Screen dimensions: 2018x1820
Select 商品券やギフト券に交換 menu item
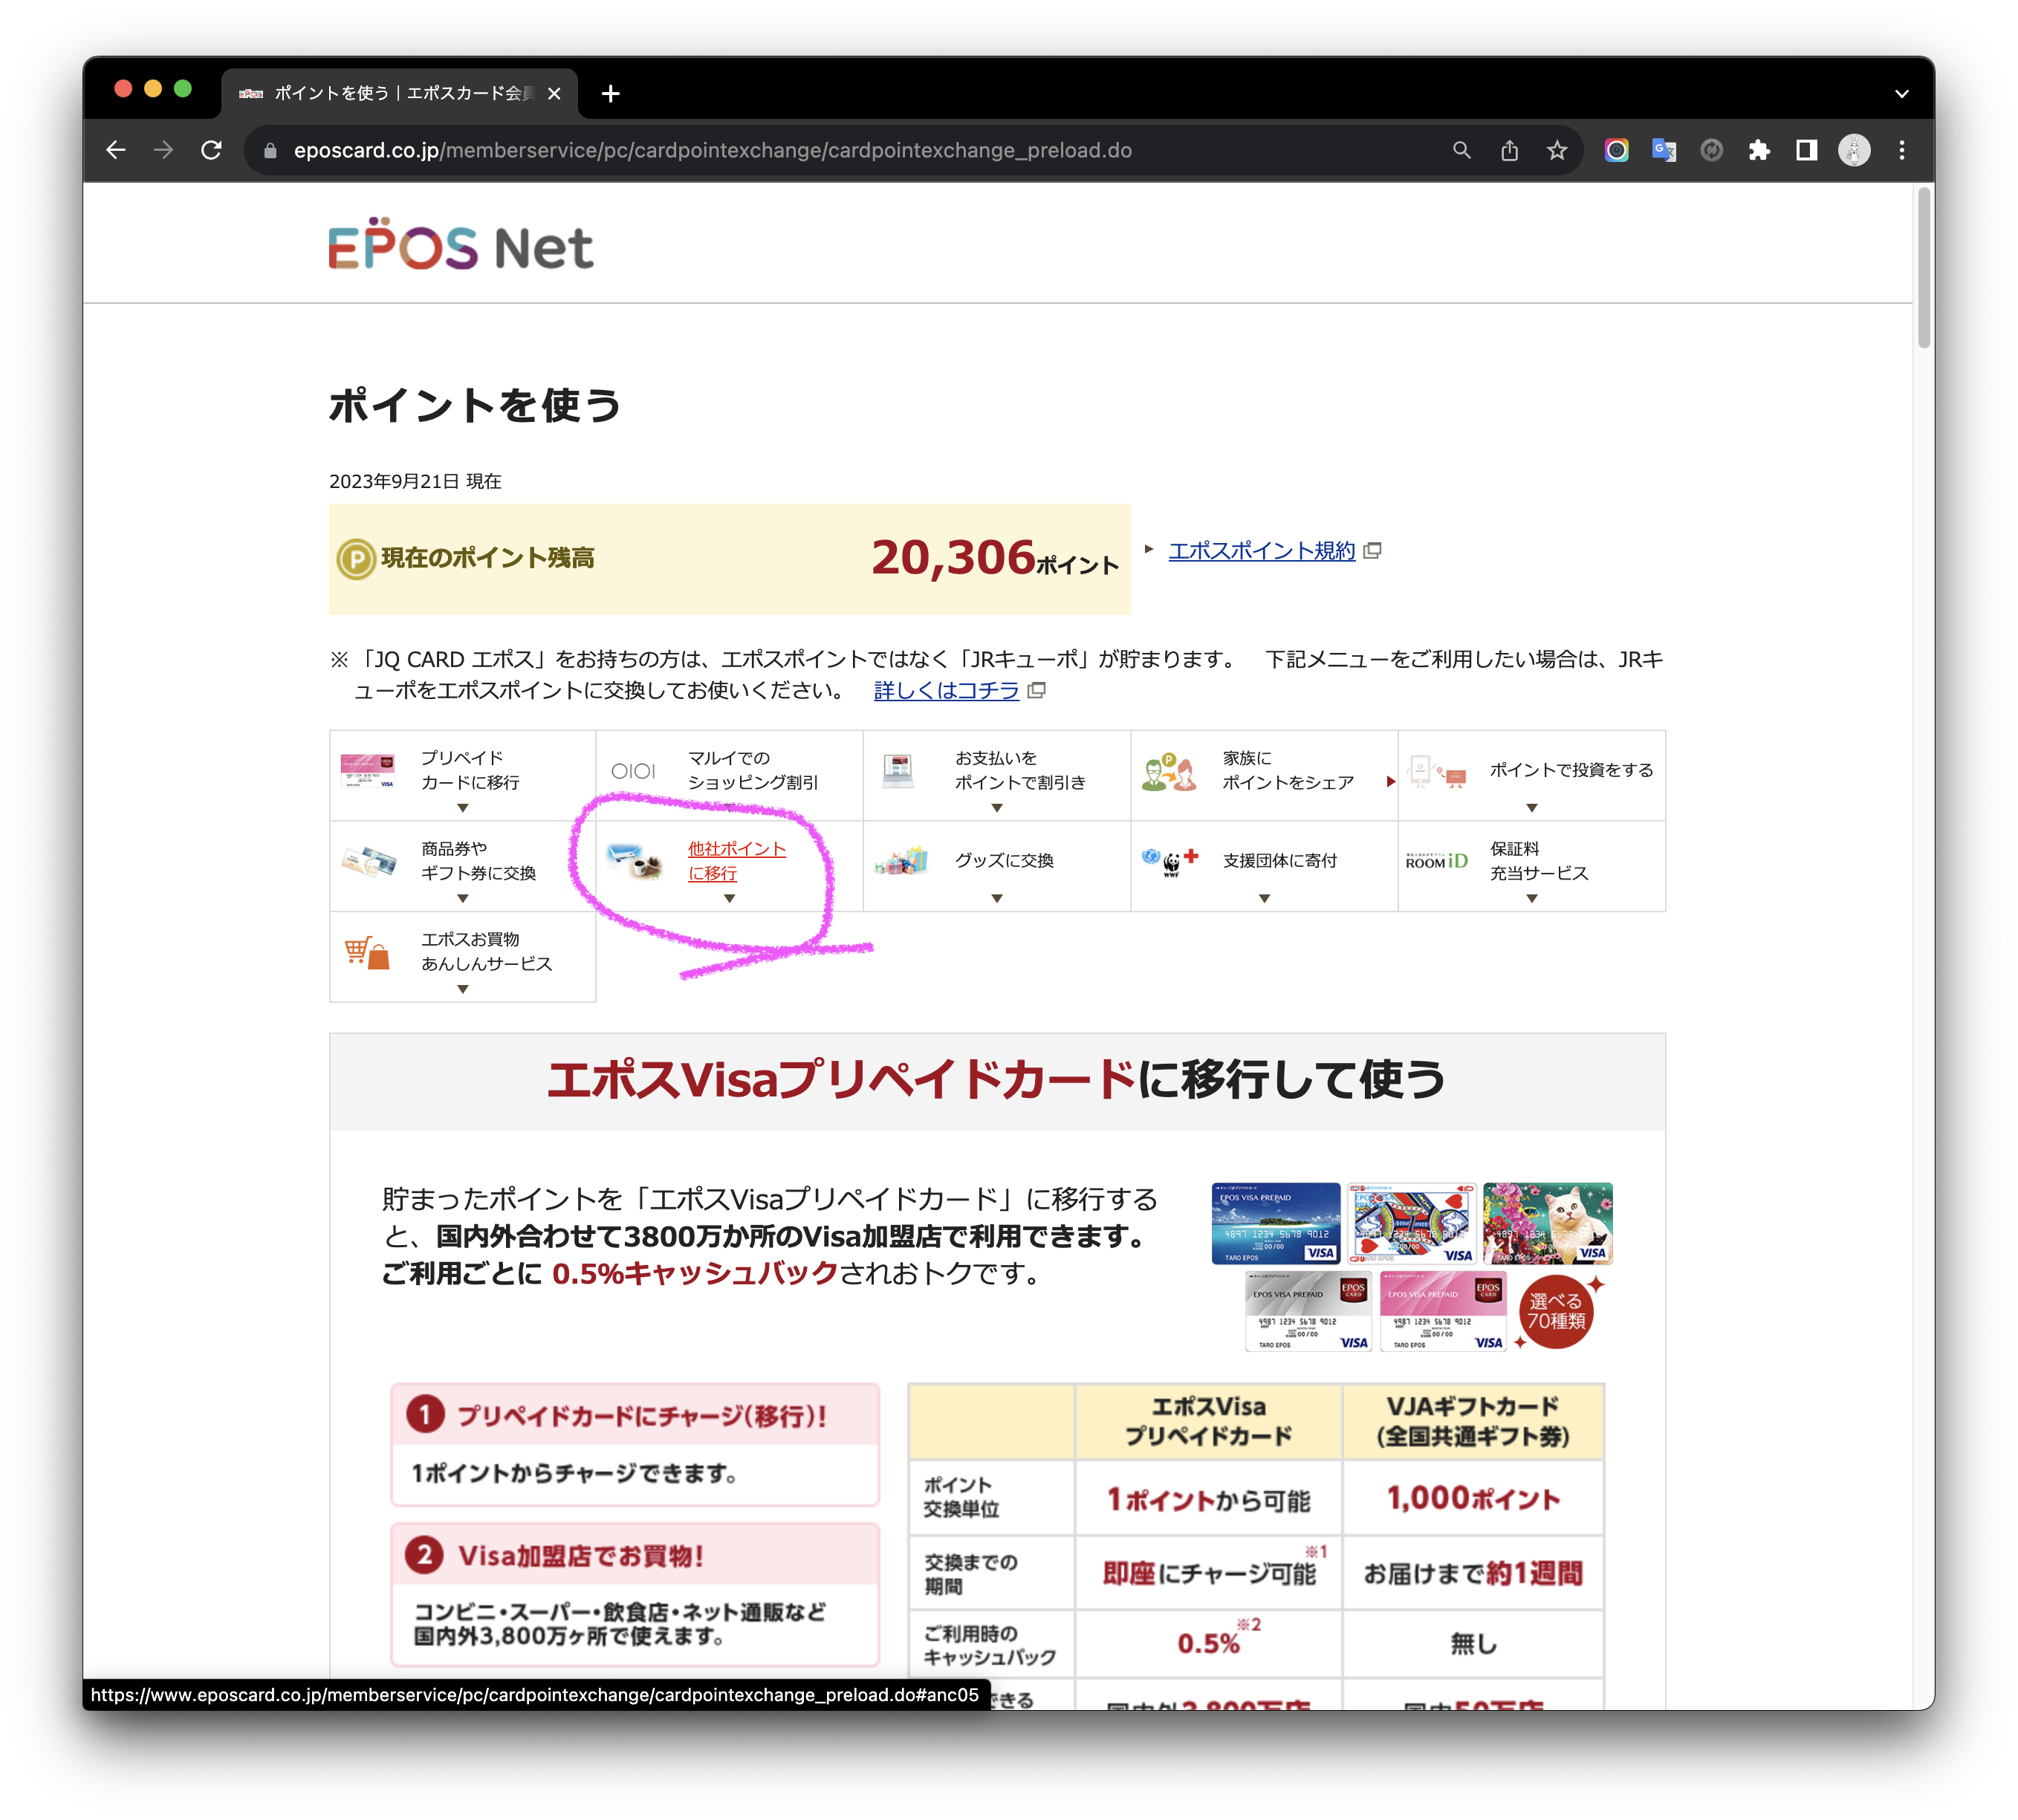pyautogui.click(x=478, y=860)
